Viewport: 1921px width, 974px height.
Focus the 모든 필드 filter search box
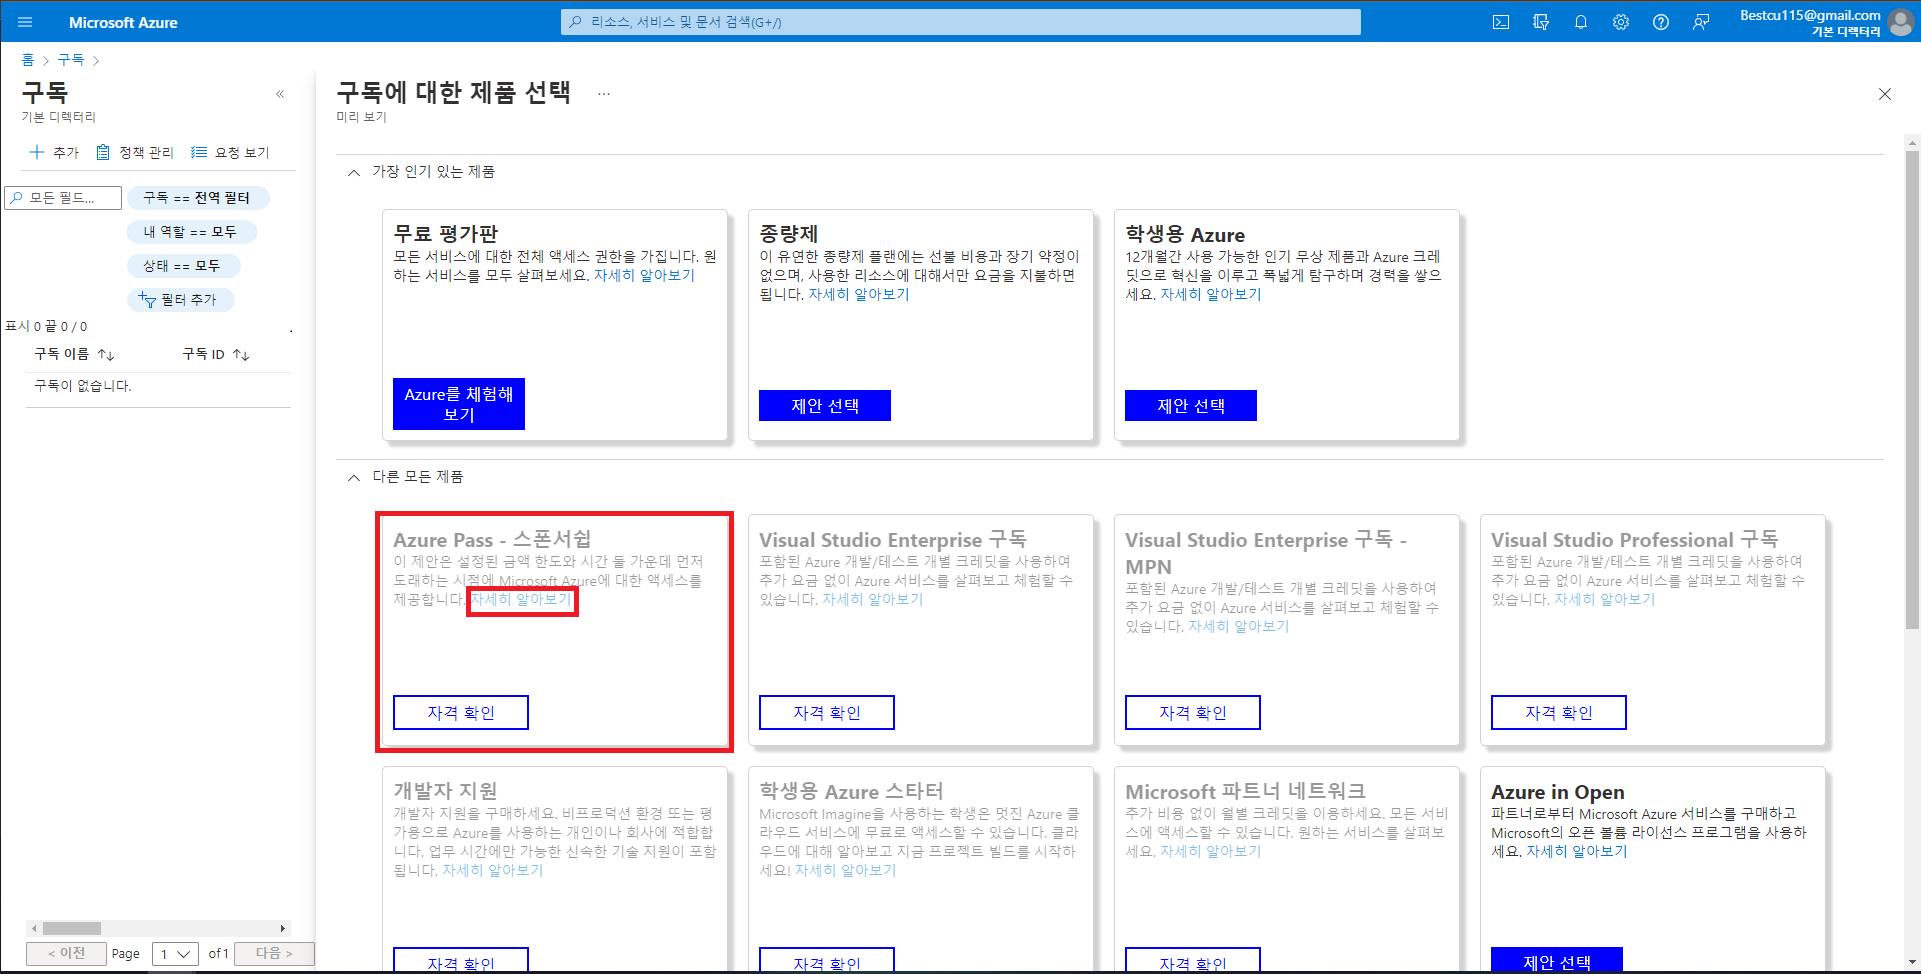[64, 198]
